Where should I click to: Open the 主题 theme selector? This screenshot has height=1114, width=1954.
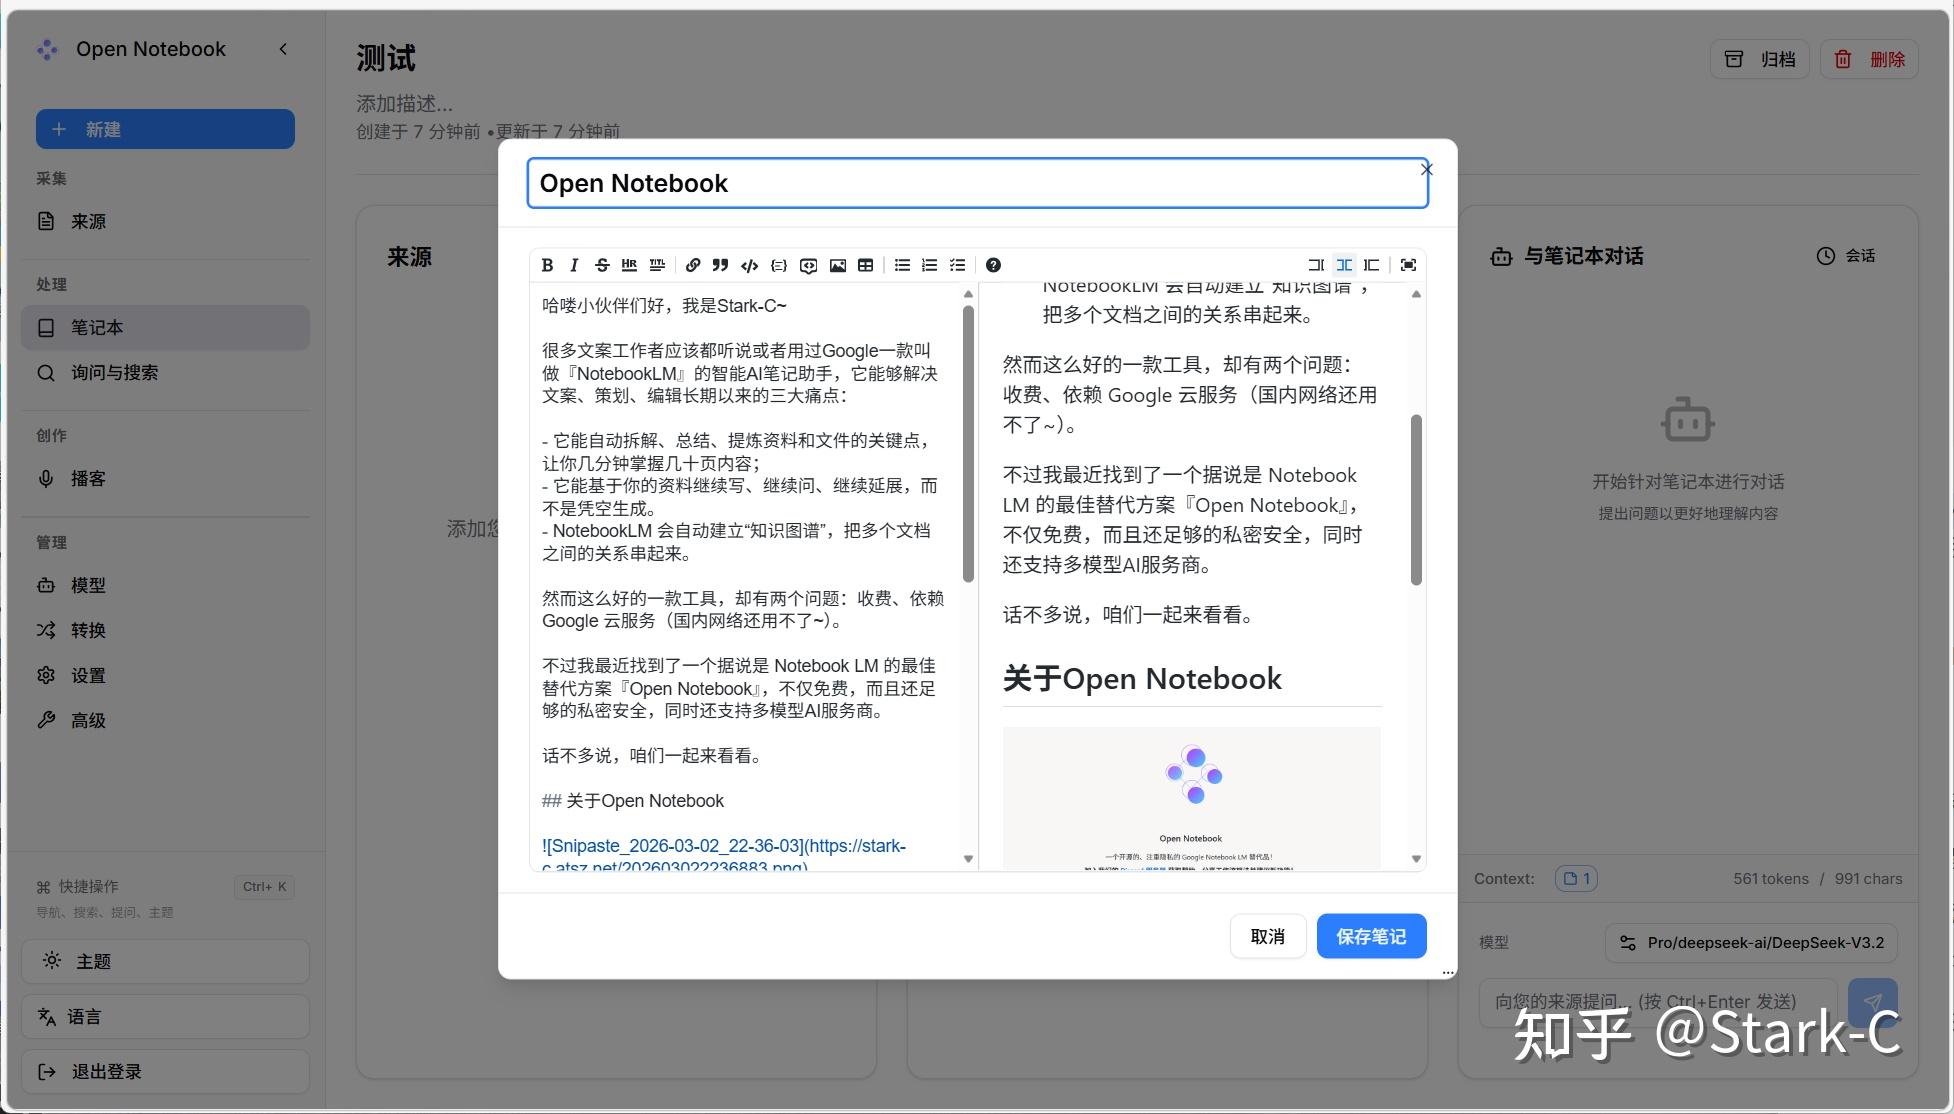(x=165, y=961)
